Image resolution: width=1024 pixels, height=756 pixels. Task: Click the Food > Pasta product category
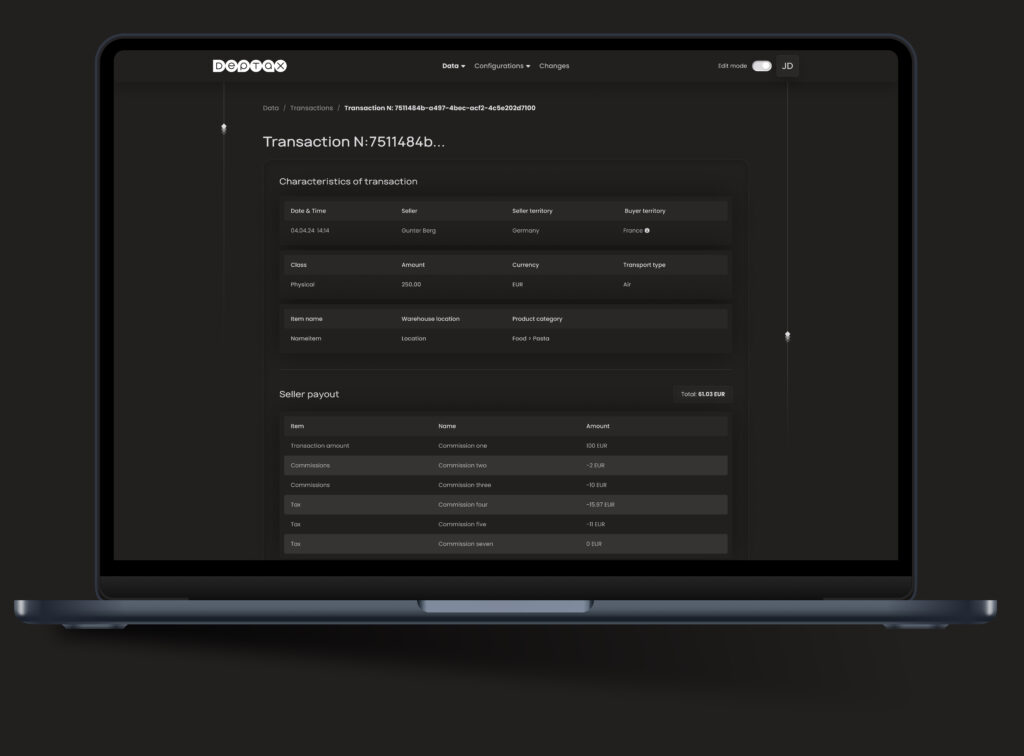point(530,338)
